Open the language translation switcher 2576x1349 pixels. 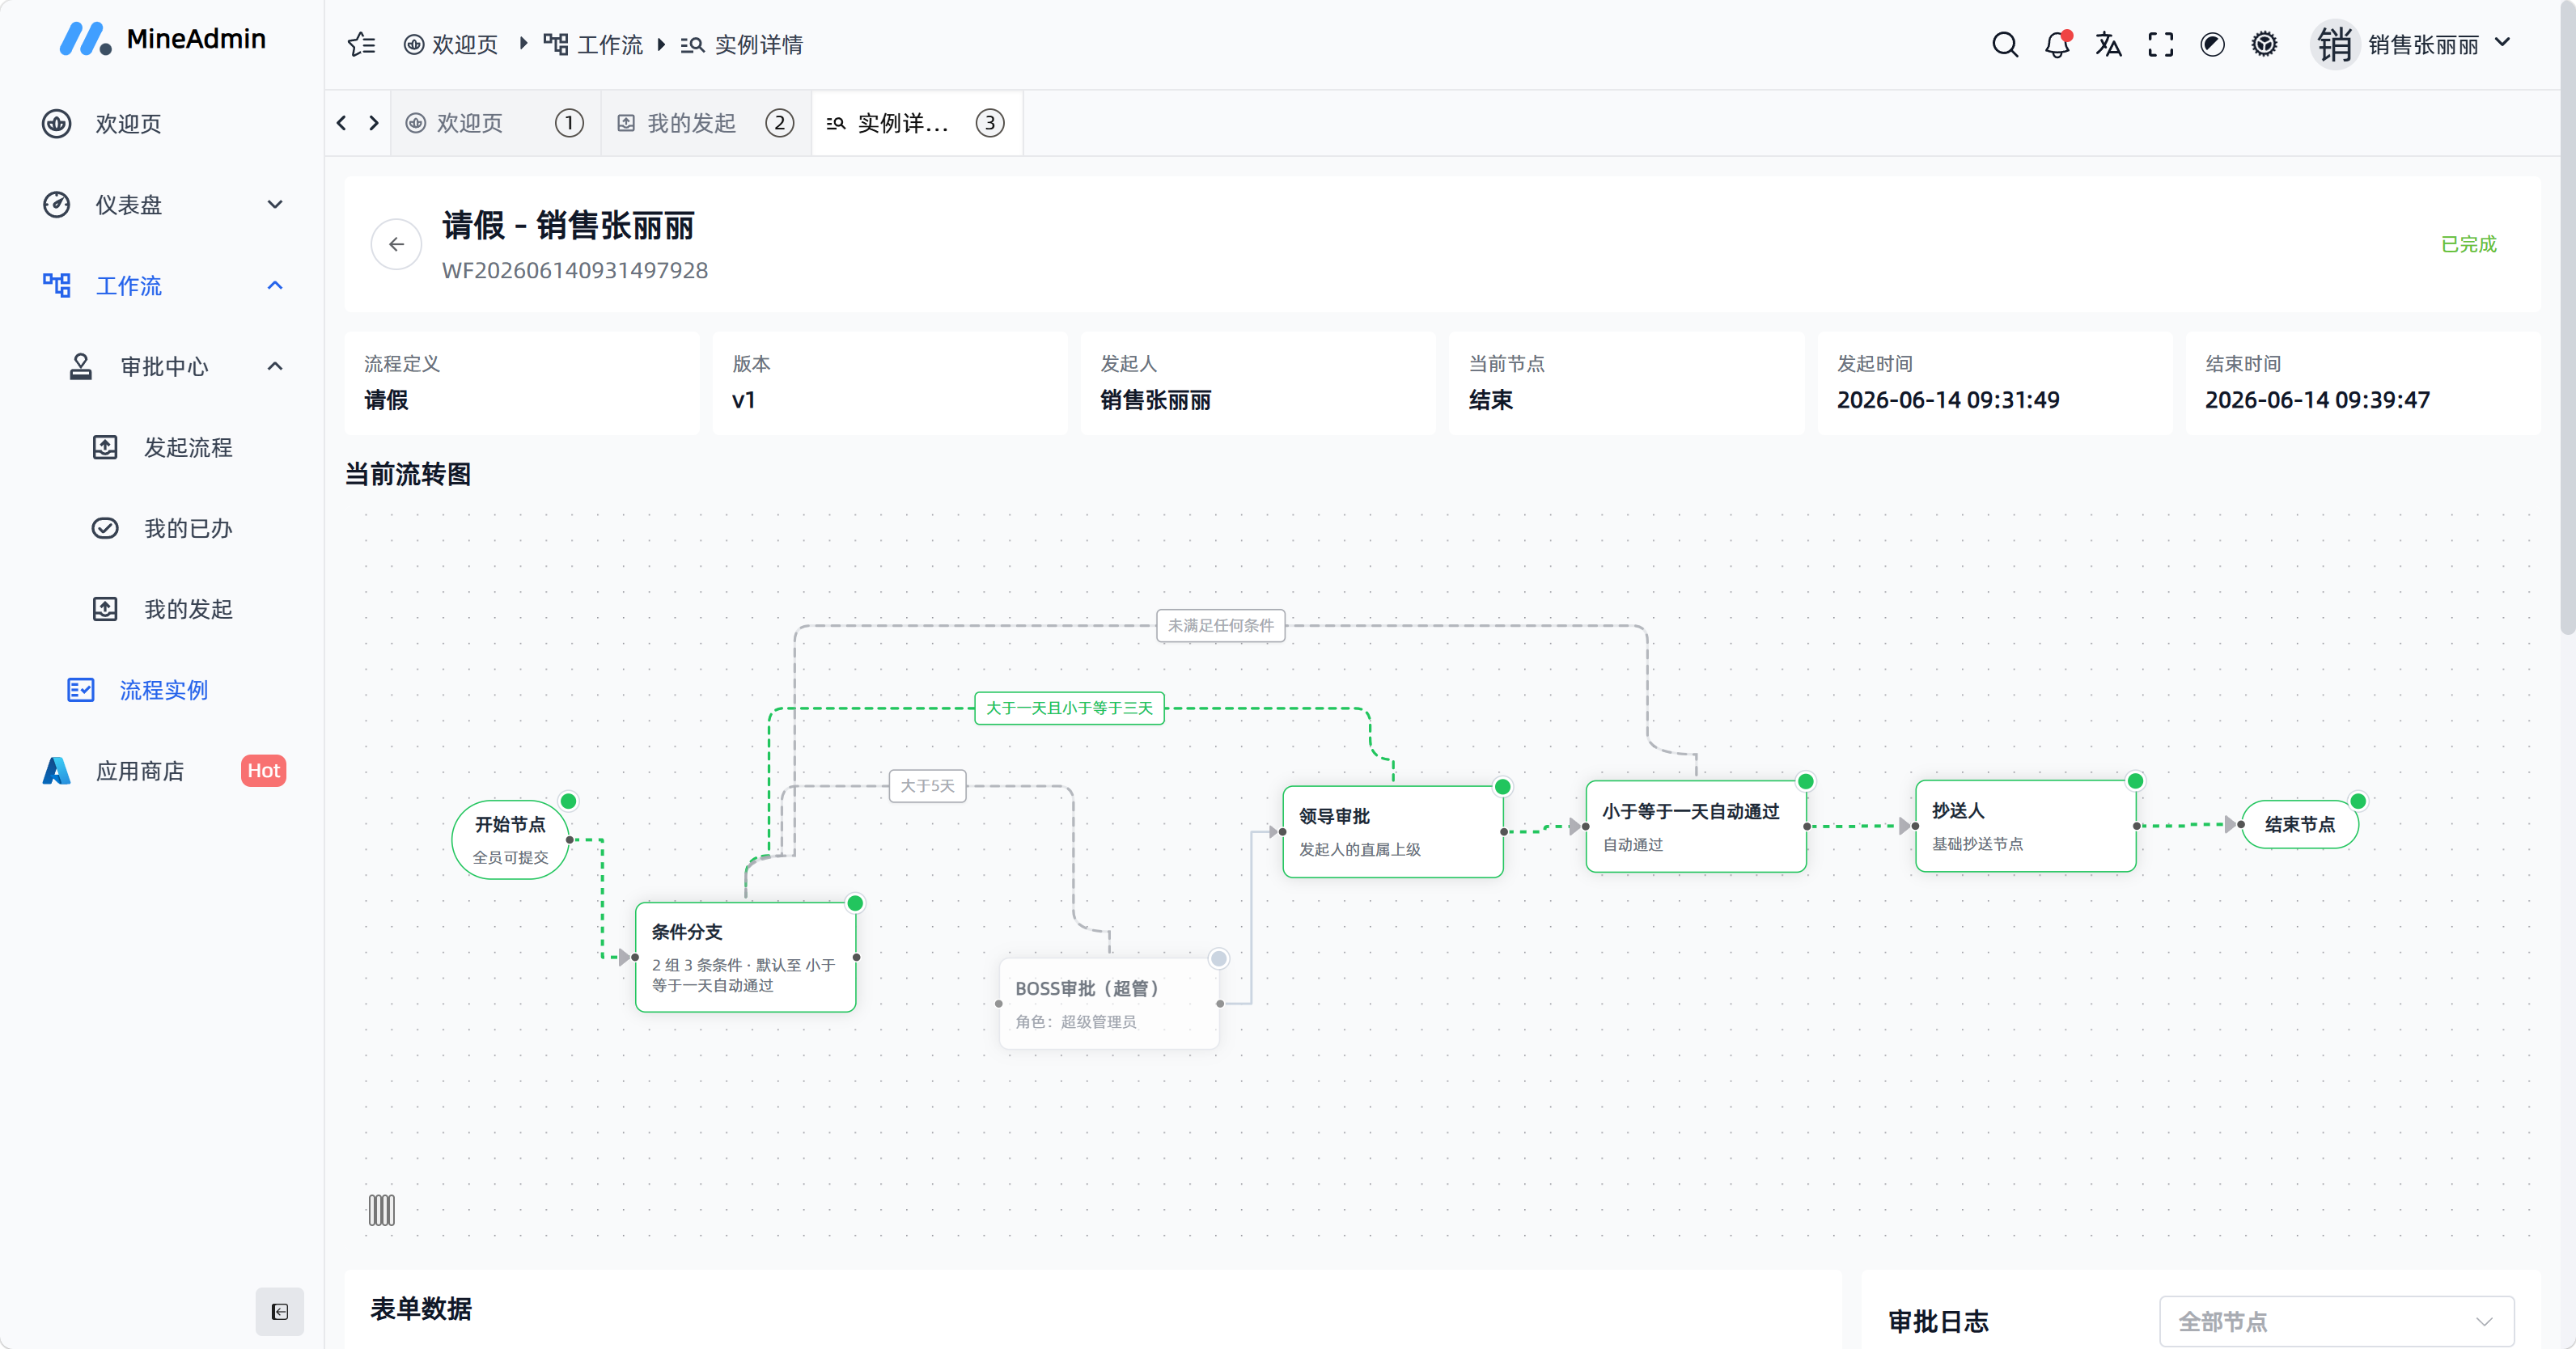coord(2108,44)
